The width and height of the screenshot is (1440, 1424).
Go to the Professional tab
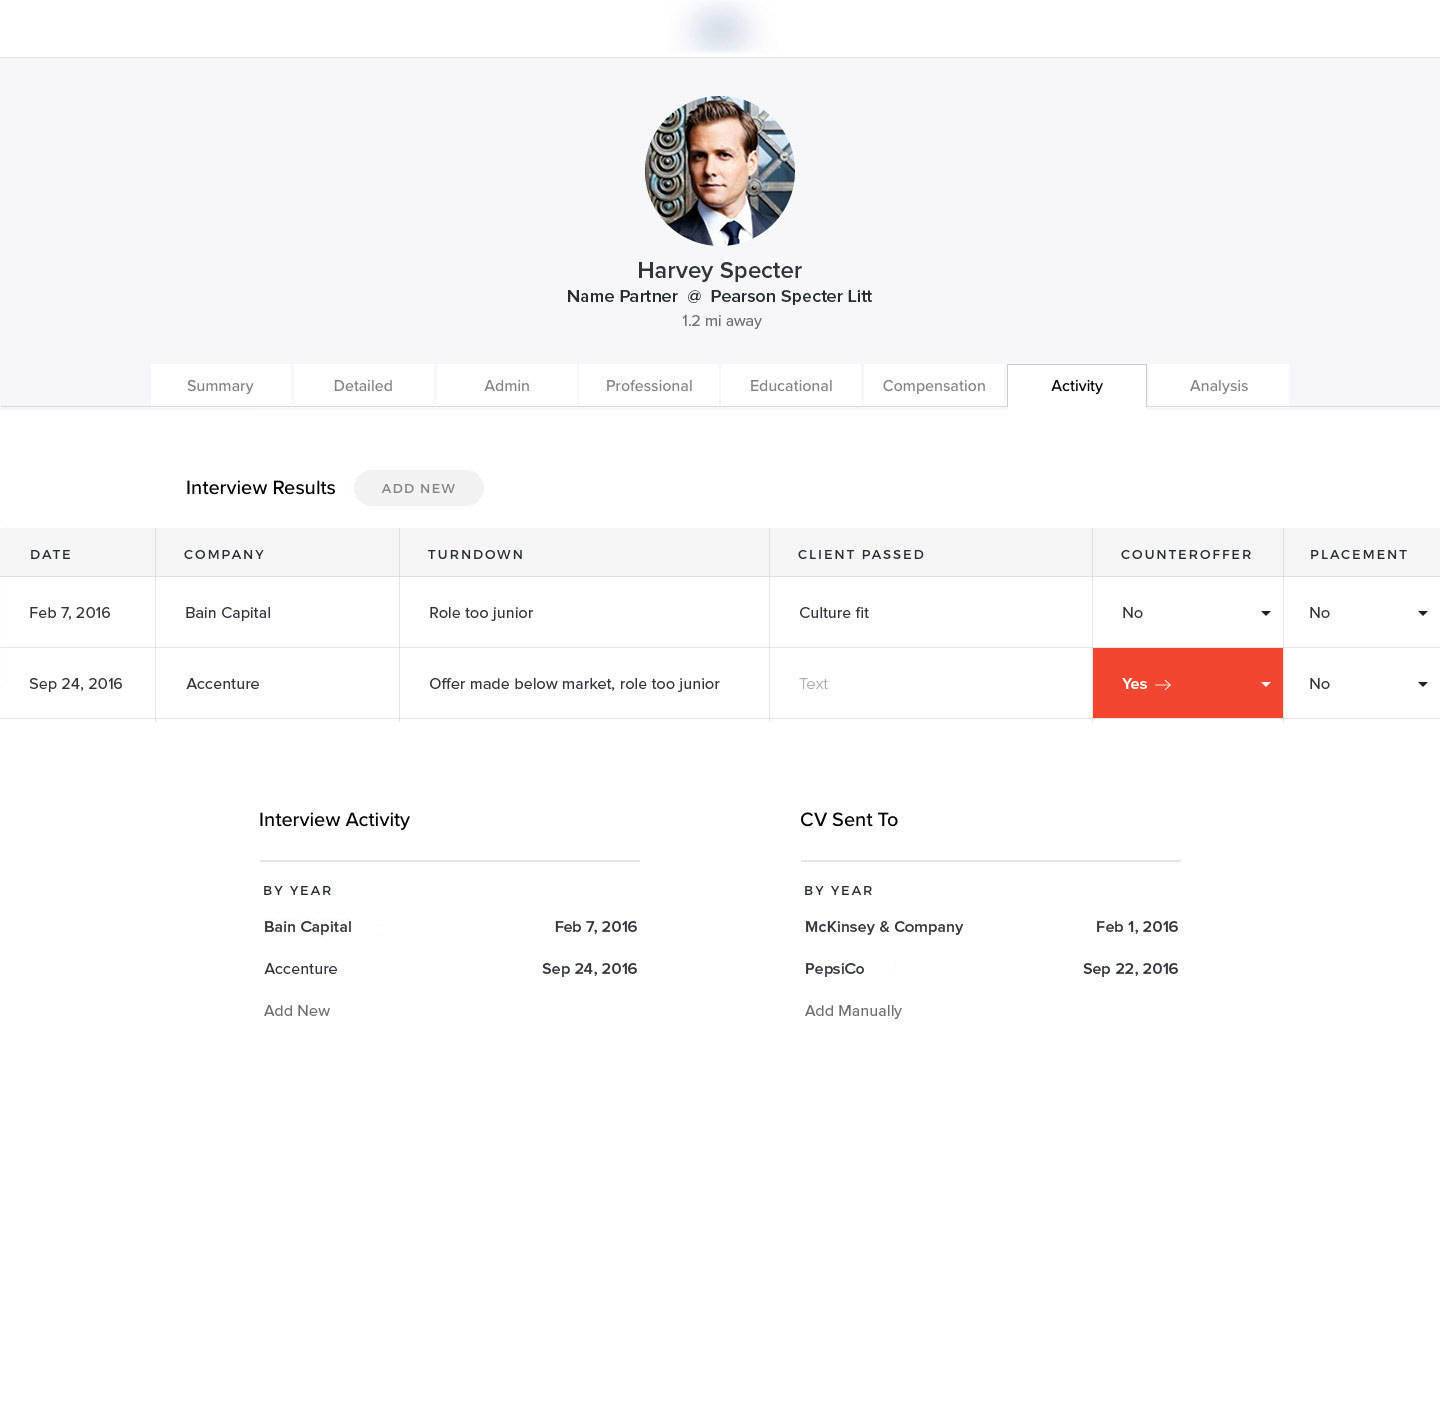[x=649, y=386]
